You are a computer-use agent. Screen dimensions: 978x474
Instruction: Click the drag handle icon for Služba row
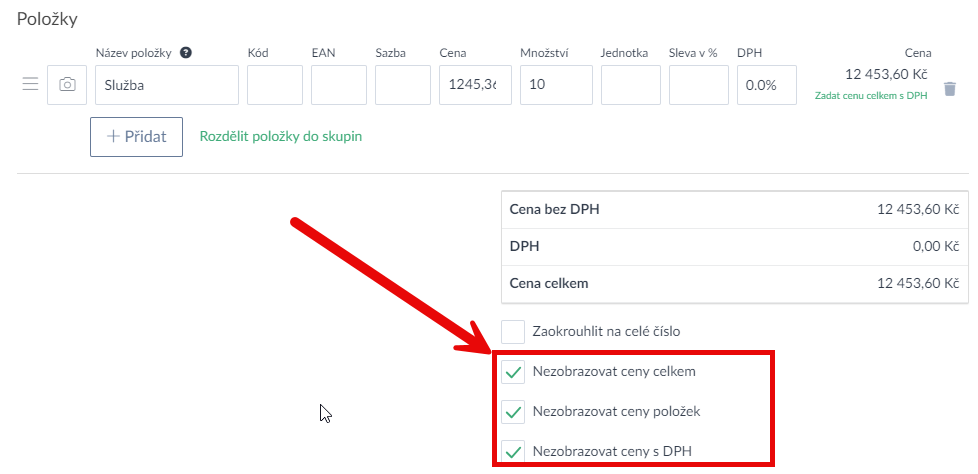pyautogui.click(x=30, y=85)
